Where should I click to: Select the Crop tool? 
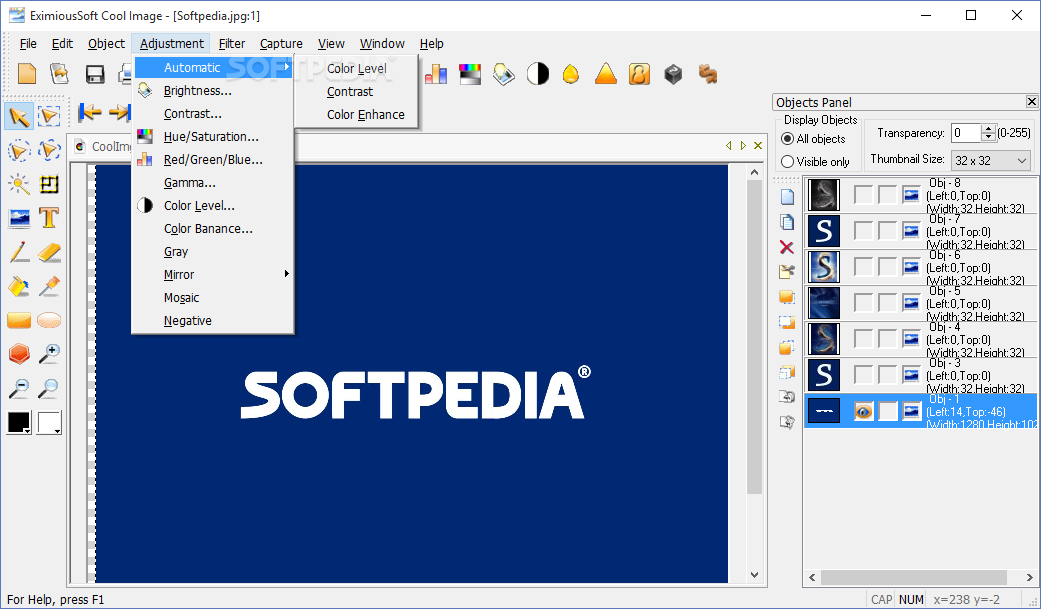click(x=49, y=184)
